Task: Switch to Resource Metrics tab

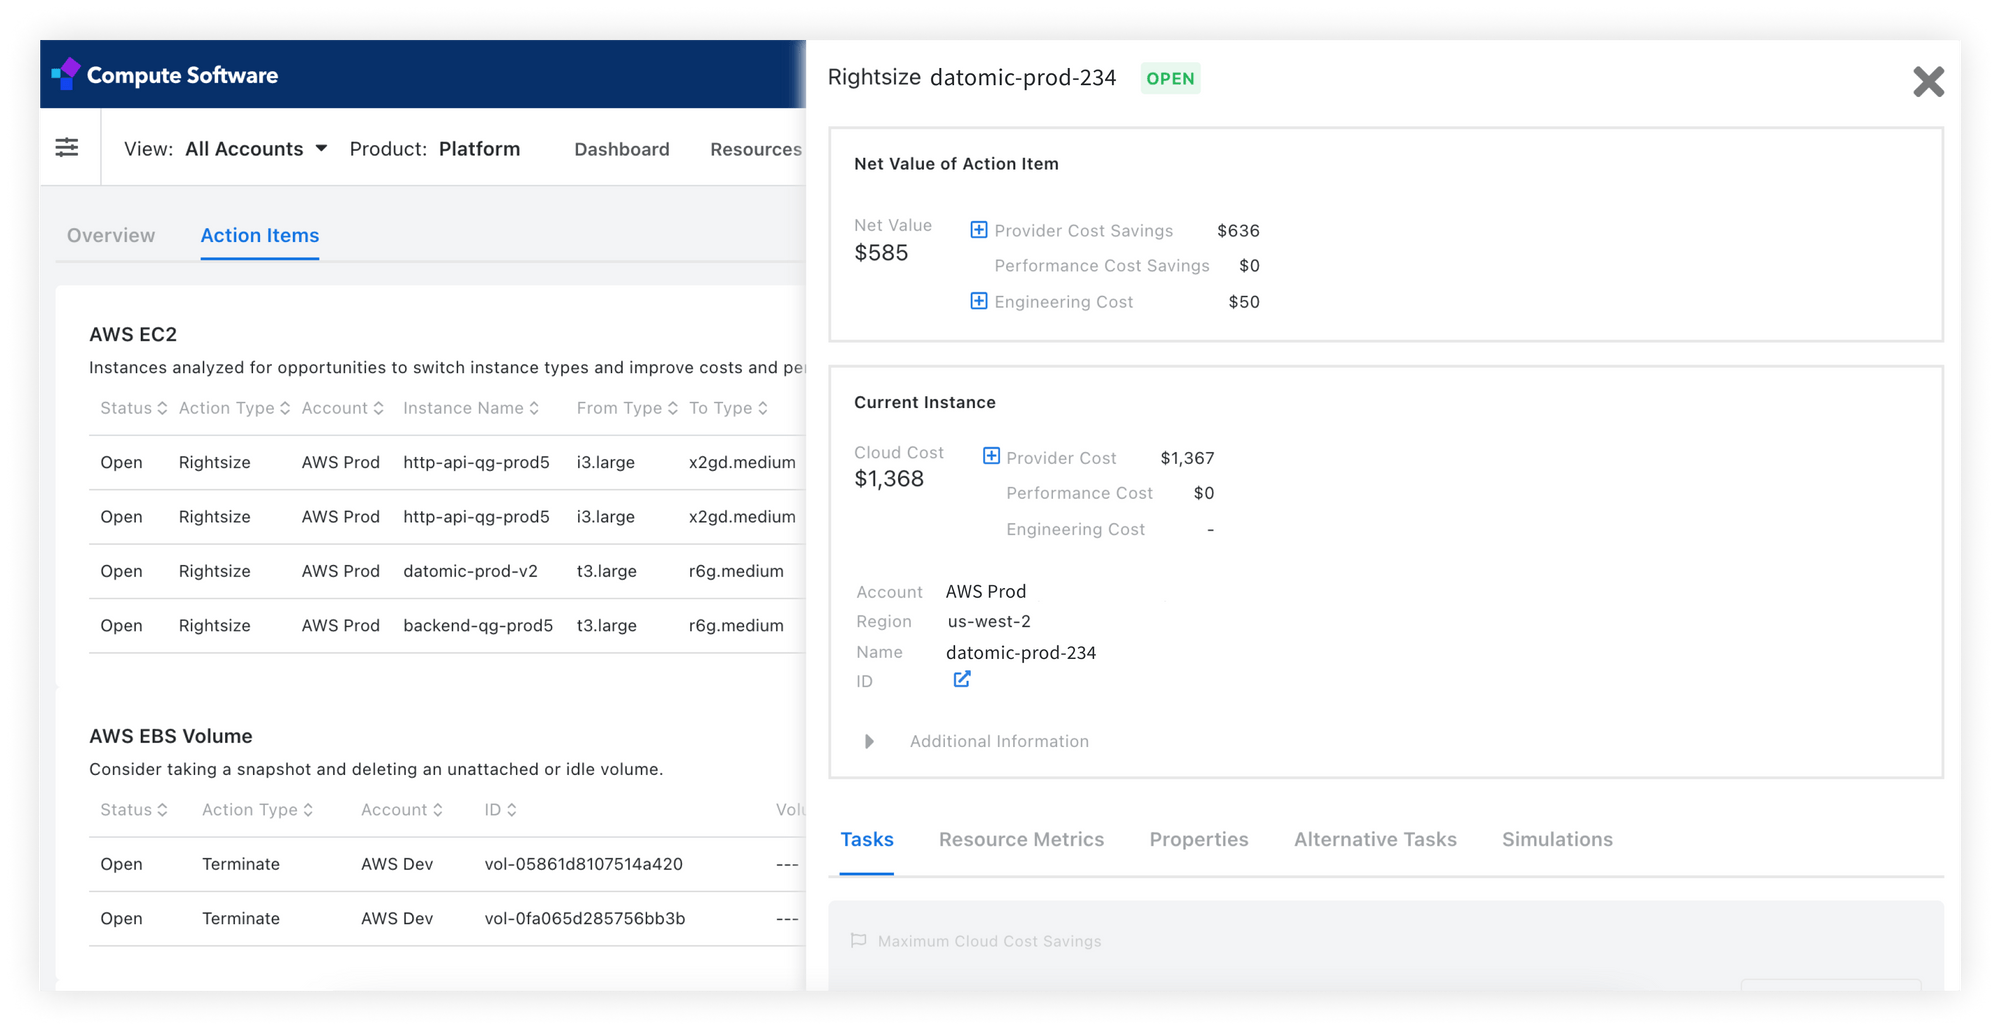Action: [x=1021, y=840]
